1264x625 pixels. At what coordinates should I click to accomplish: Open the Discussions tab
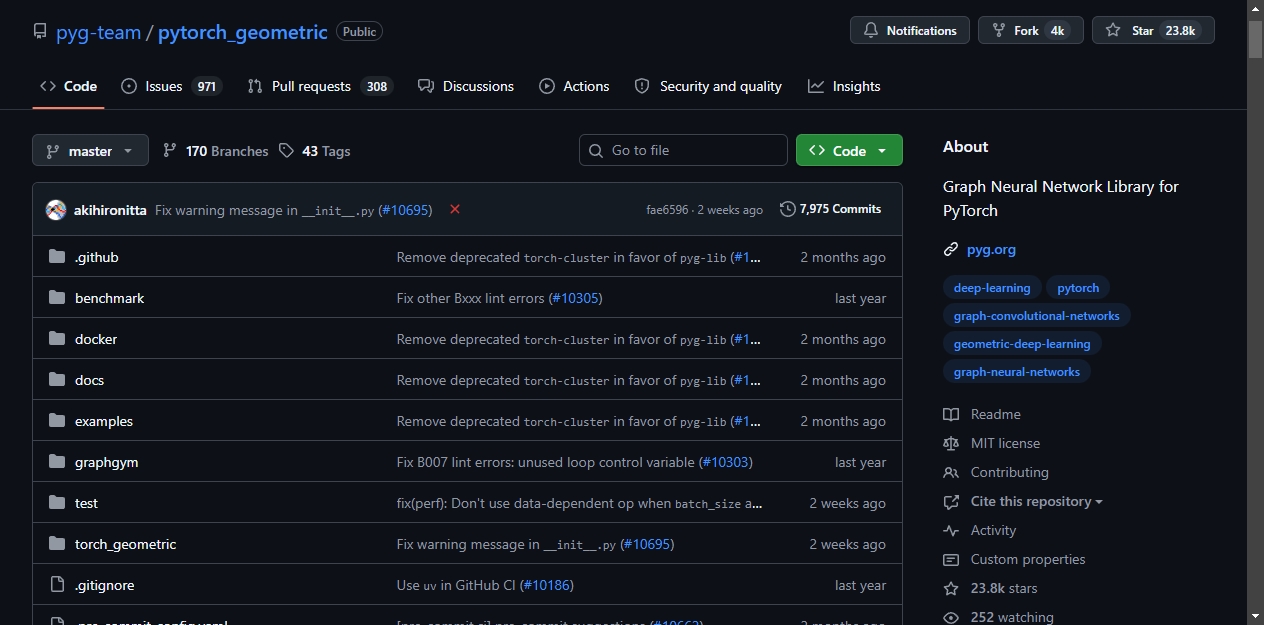click(x=466, y=86)
